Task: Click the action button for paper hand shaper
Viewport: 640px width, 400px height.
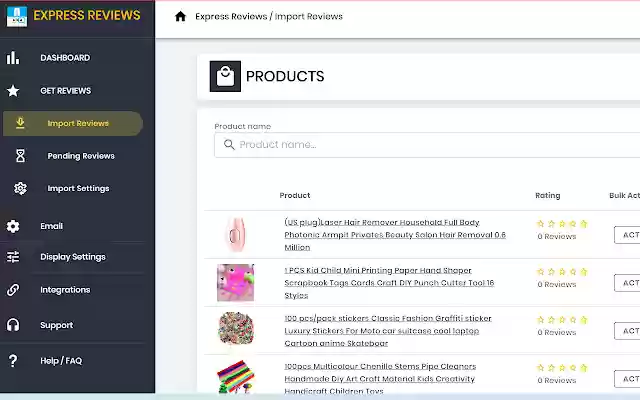Action: tap(627, 283)
